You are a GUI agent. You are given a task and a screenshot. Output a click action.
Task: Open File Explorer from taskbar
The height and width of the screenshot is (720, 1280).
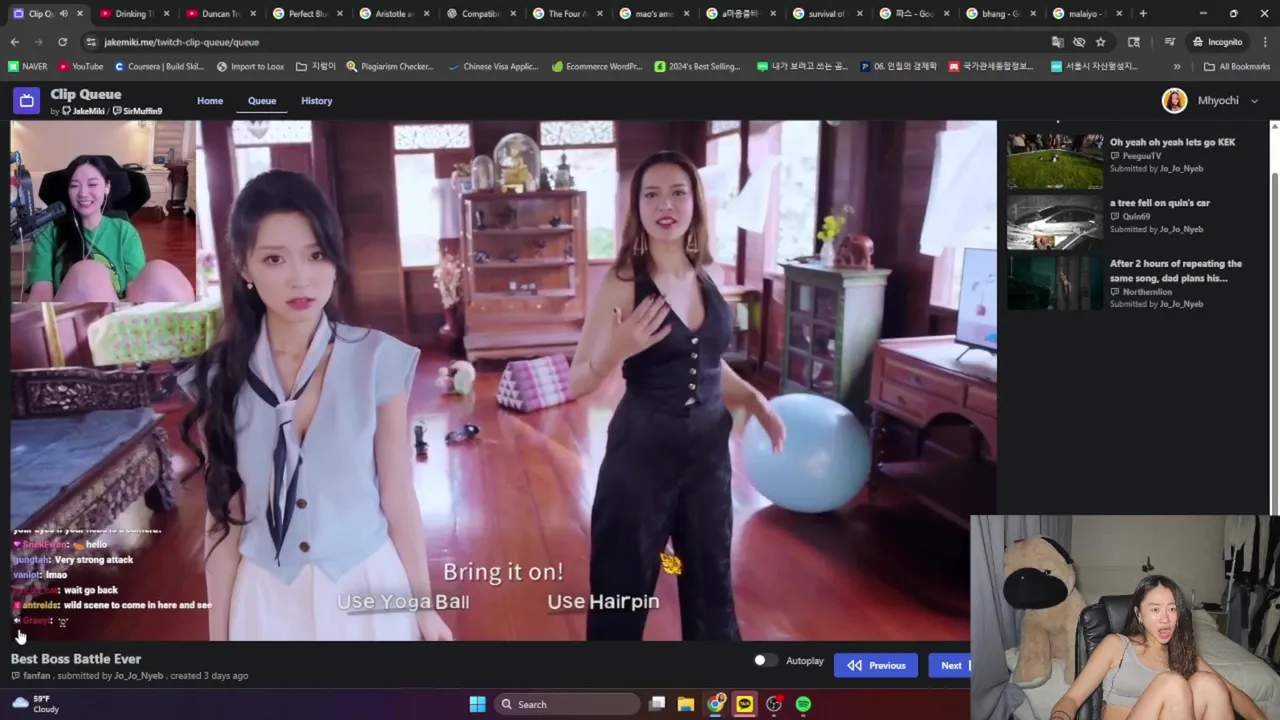(686, 704)
